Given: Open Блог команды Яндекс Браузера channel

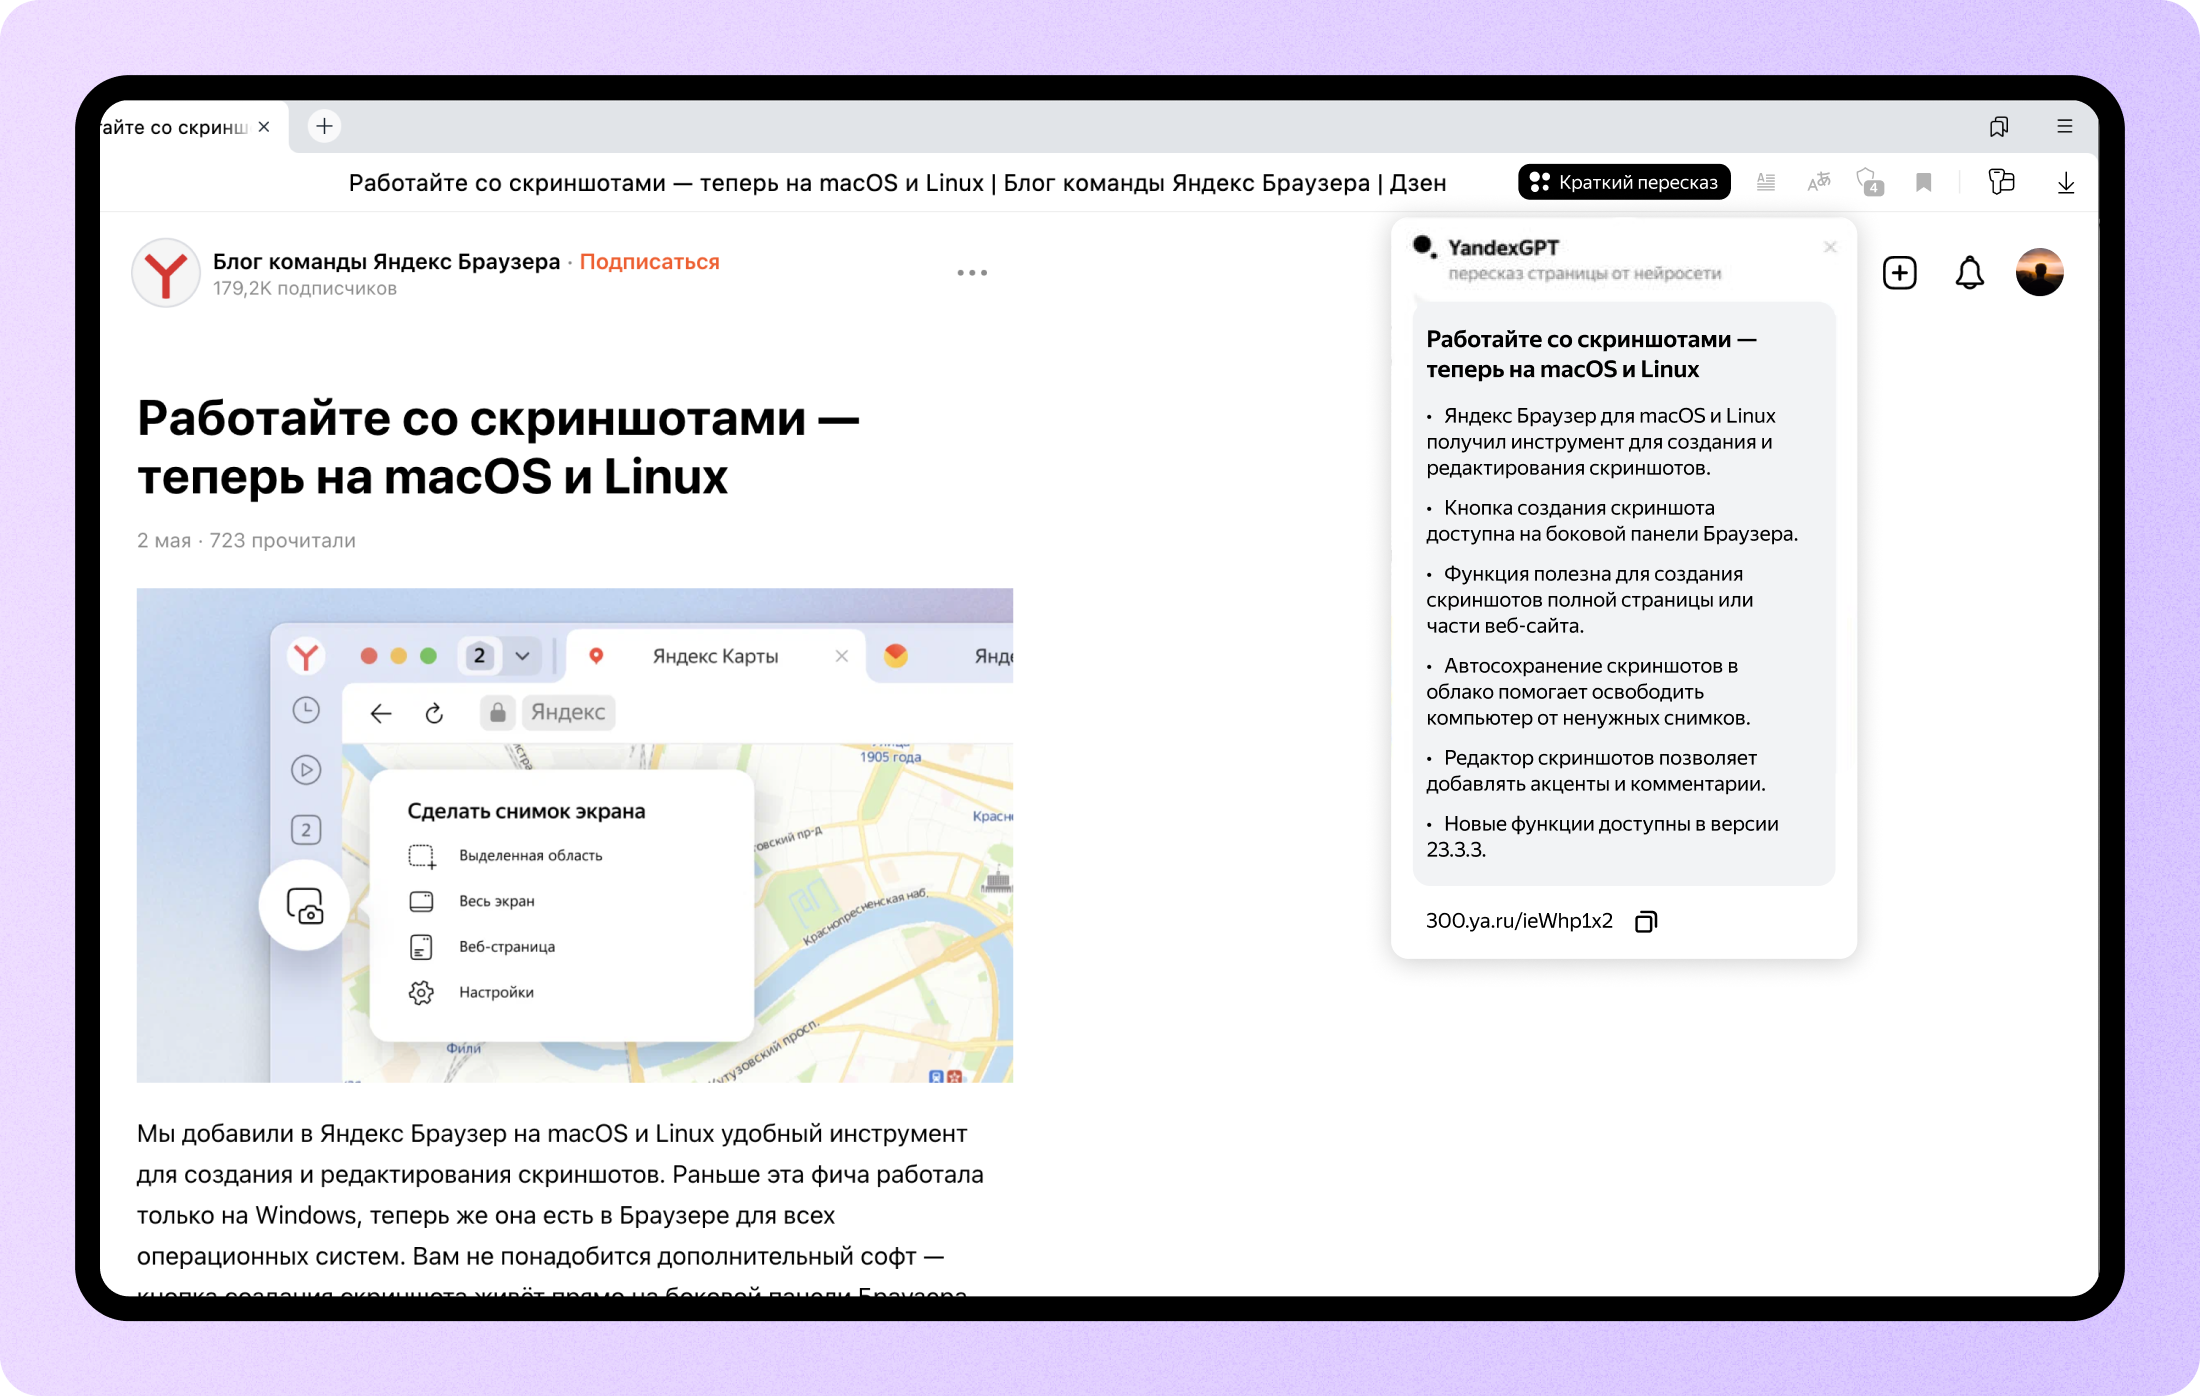Looking at the screenshot, I should pyautogui.click(x=386, y=261).
